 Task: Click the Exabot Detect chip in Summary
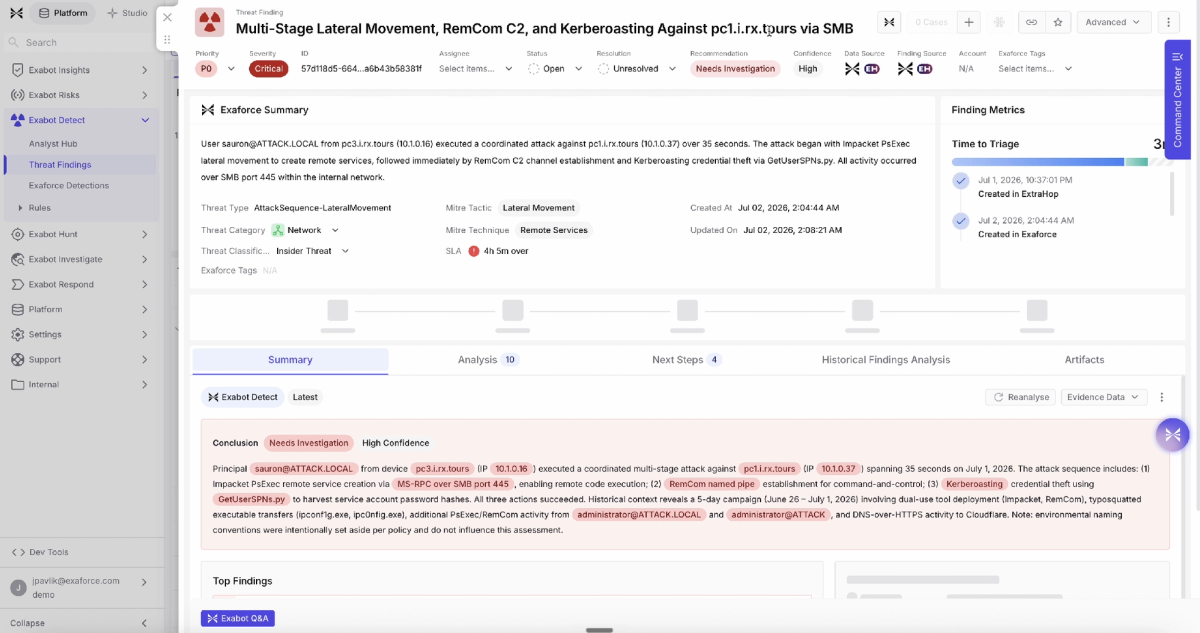pos(242,397)
